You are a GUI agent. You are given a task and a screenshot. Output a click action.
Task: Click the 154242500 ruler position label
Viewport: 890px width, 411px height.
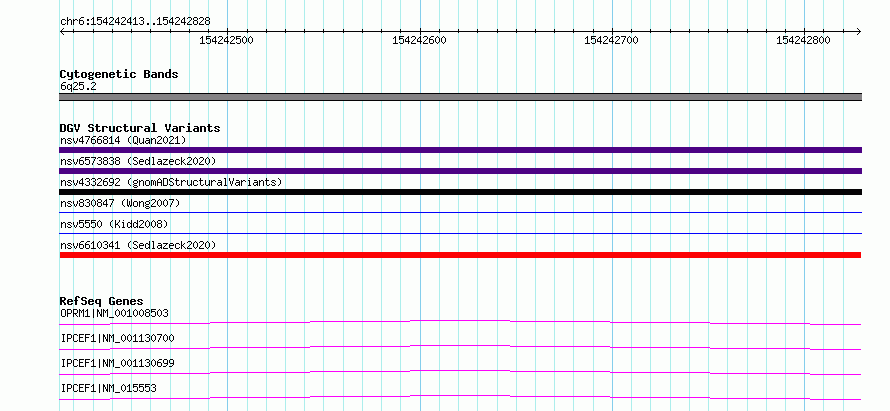click(226, 40)
